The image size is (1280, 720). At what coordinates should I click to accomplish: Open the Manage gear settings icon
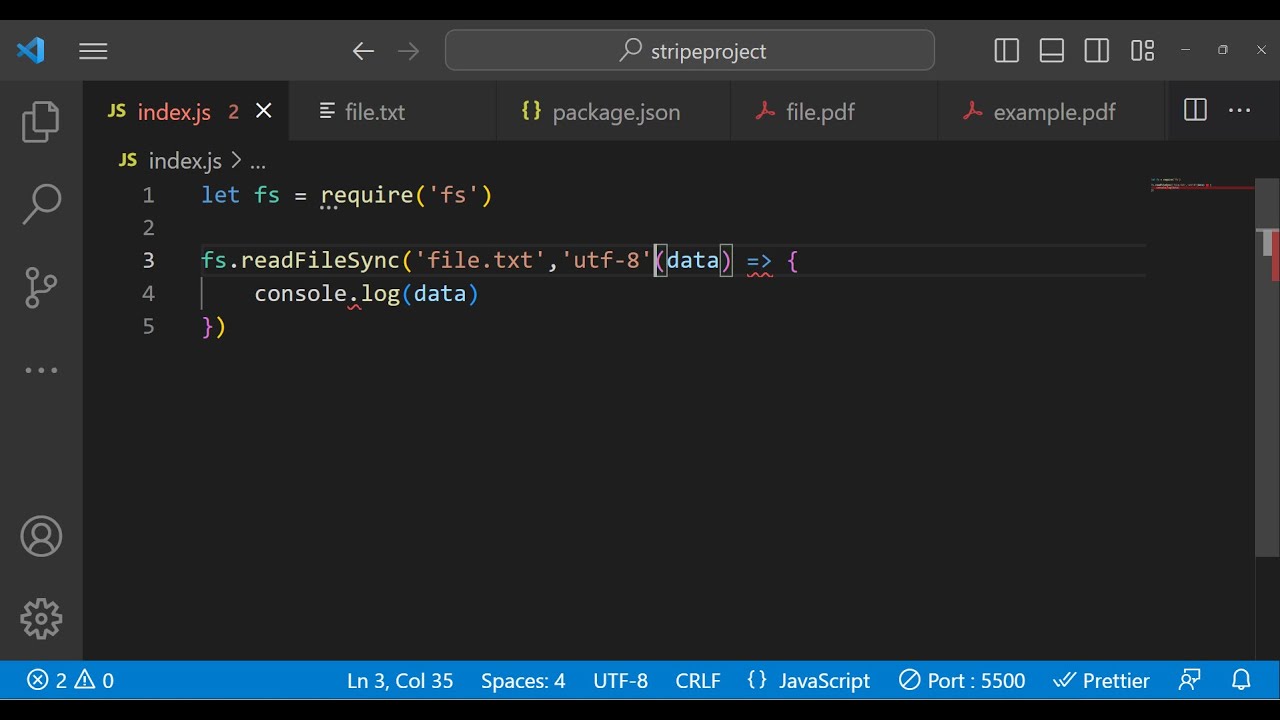tap(41, 619)
